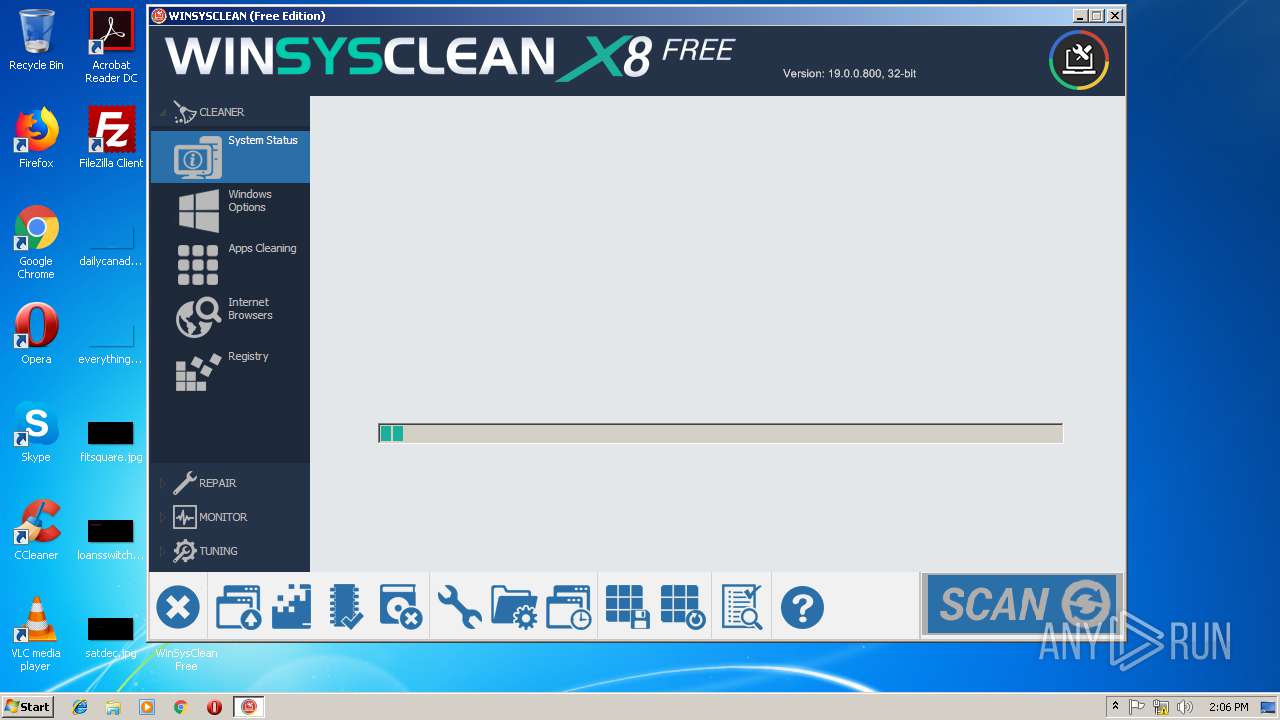Open the Registry cleaner section
1280x720 pixels.
[230, 373]
